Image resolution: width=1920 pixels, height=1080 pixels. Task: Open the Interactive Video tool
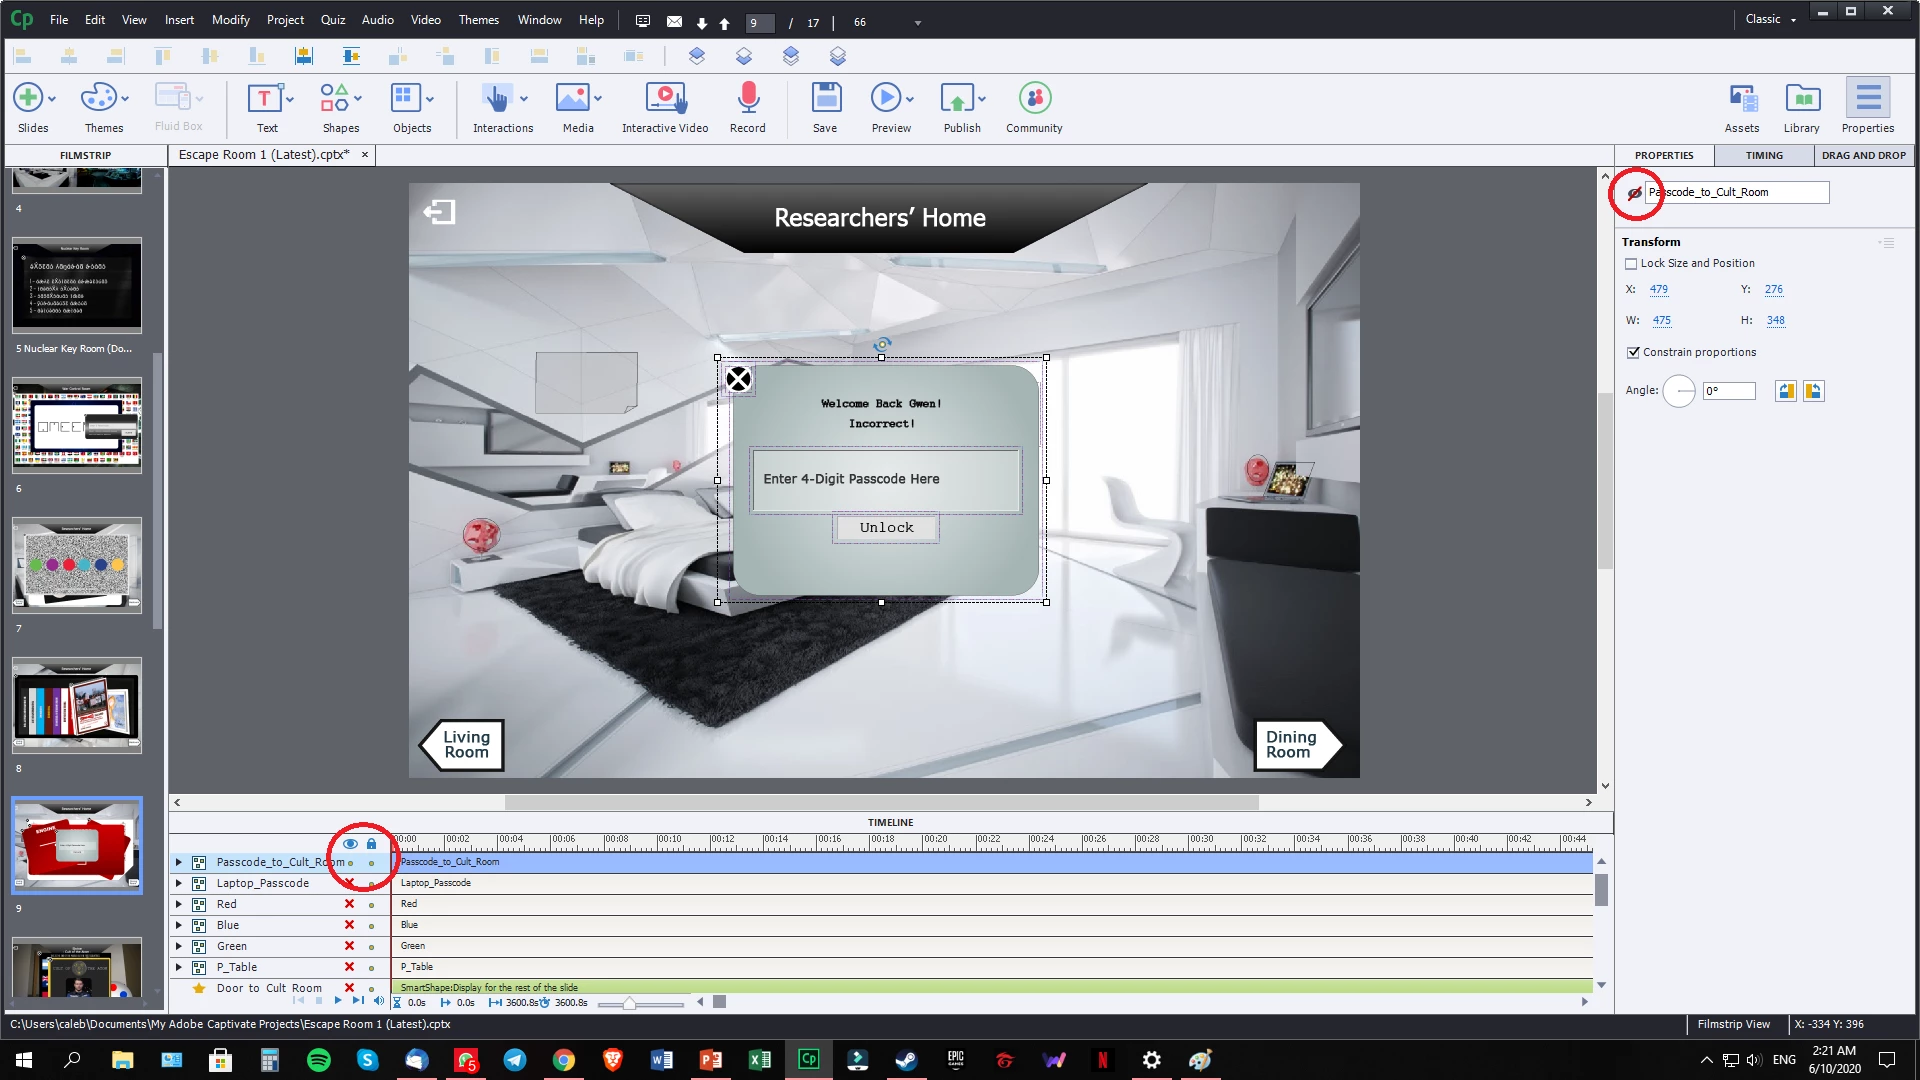tap(665, 99)
